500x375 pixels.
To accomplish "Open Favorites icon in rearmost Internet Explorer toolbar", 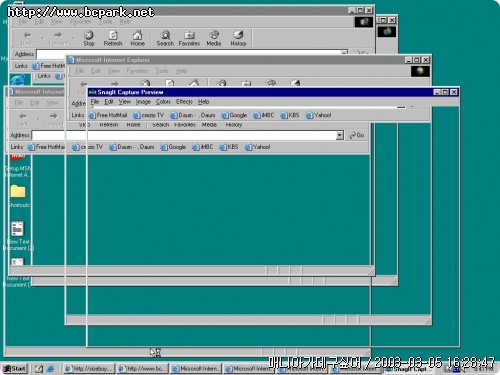I will point(189,35).
